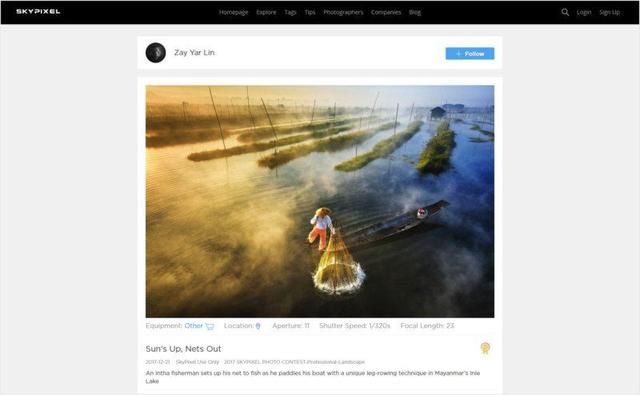Viewport: 640px width, 395px height.
Task: Click the Other equipment link
Action: tap(193, 326)
